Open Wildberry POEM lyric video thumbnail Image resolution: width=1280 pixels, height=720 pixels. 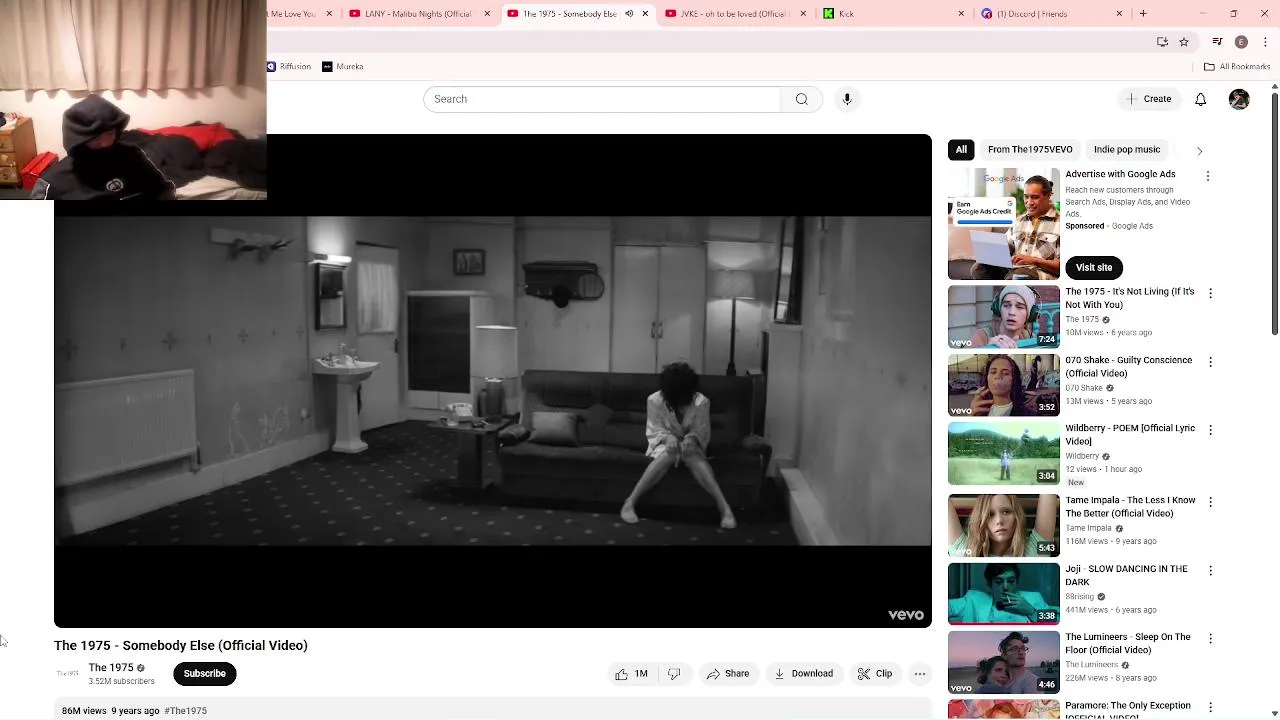pos(1003,453)
